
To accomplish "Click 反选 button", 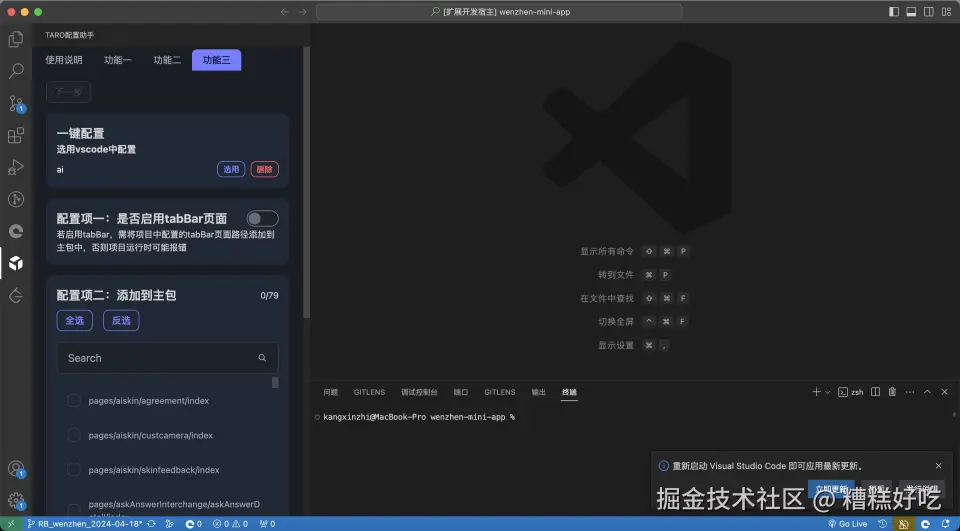I will (121, 320).
